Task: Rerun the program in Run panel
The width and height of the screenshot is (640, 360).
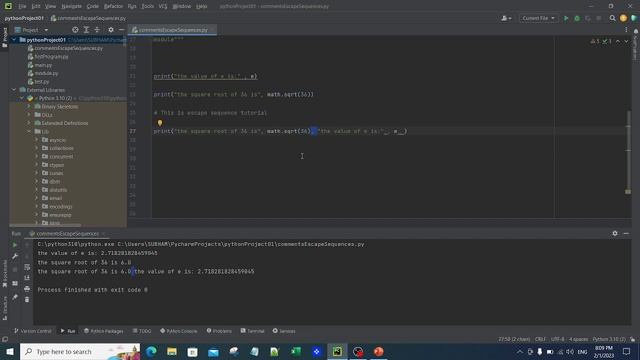Action: click(x=15, y=245)
